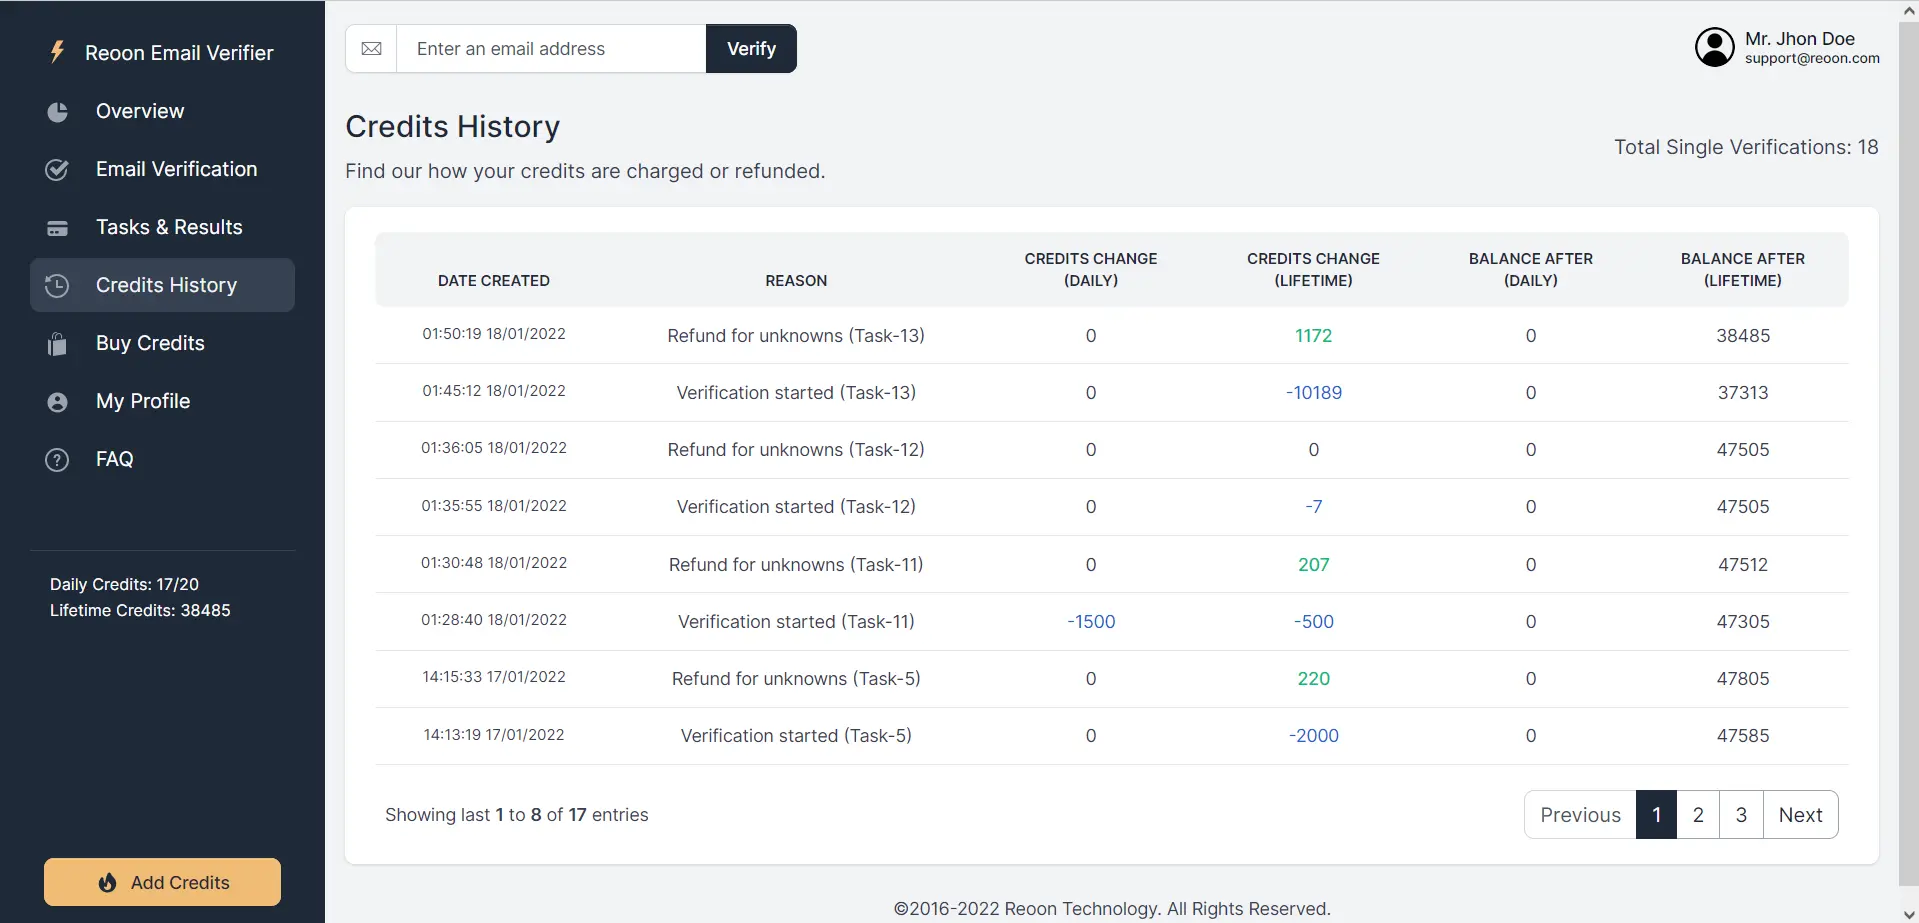Select 'Verification started (Task-13)' row text
This screenshot has height=923, width=1919.
click(796, 393)
